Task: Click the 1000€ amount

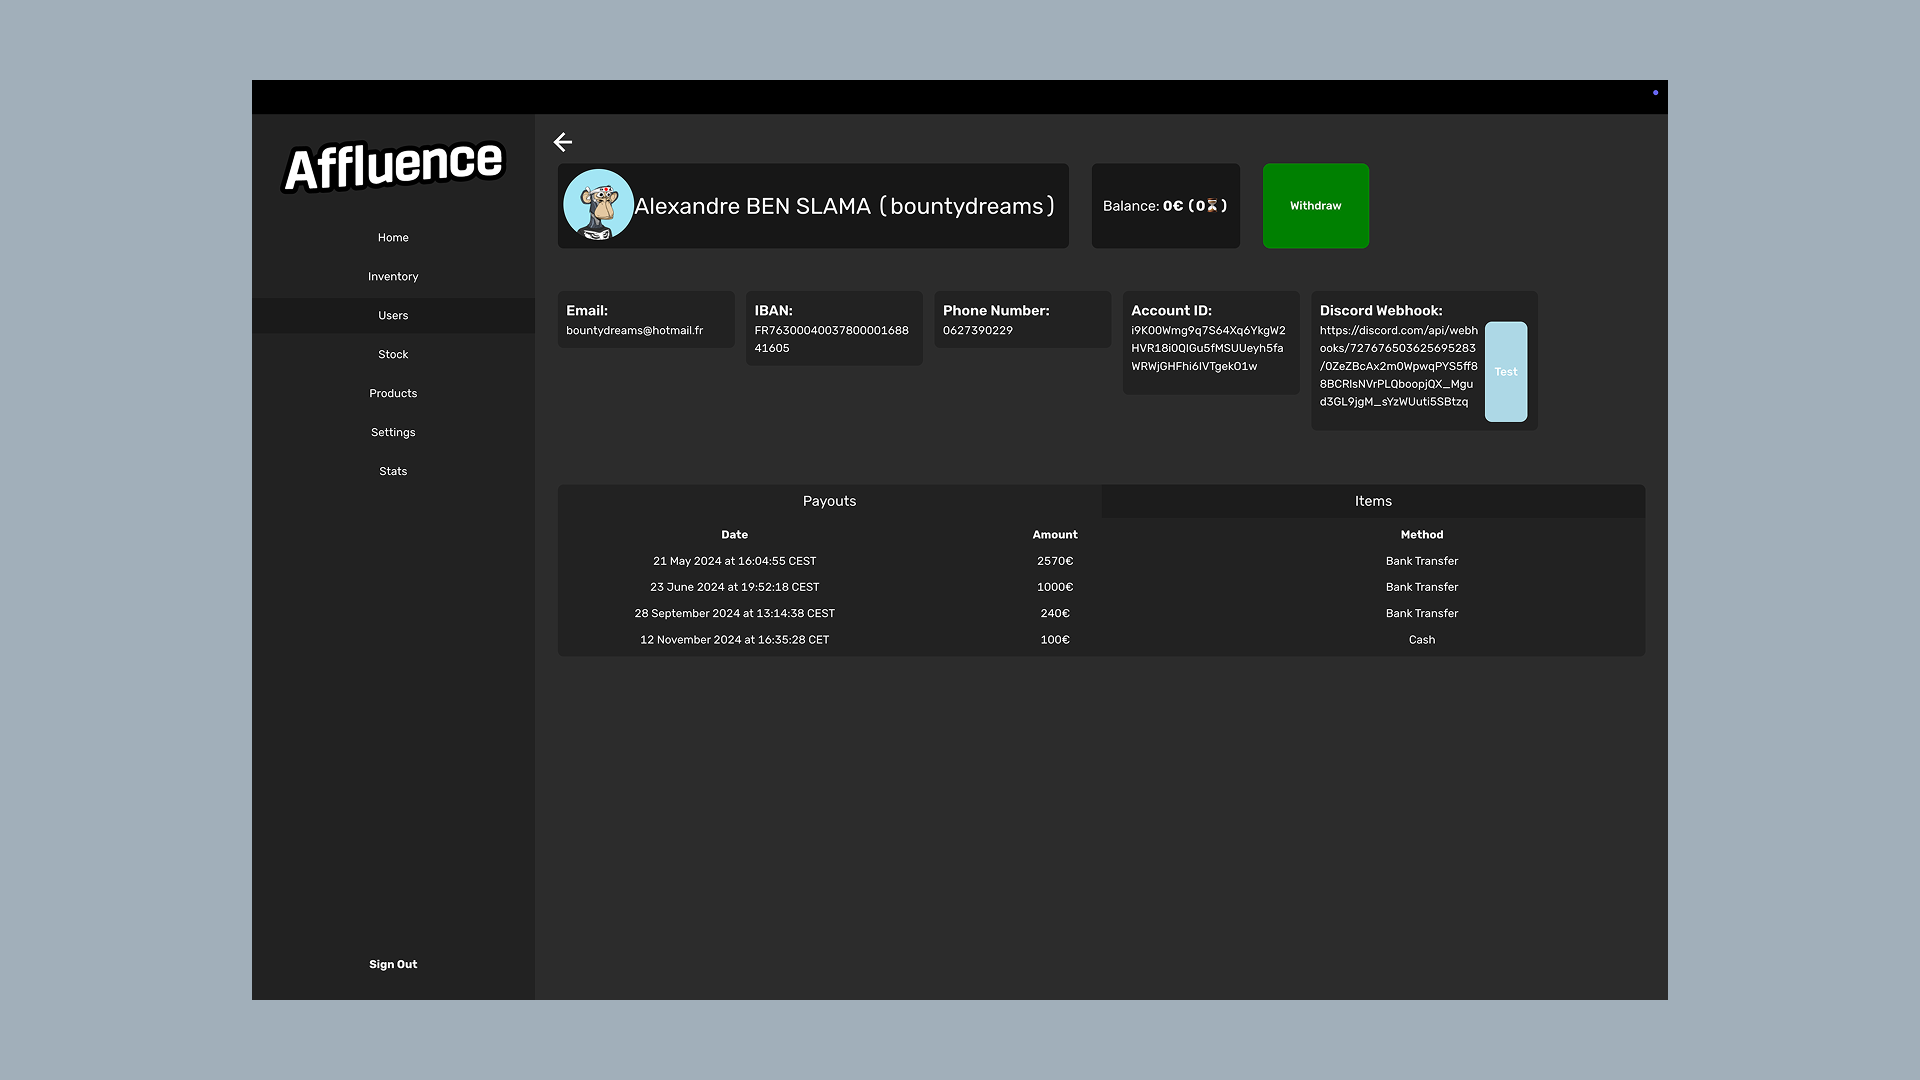Action: point(1055,587)
